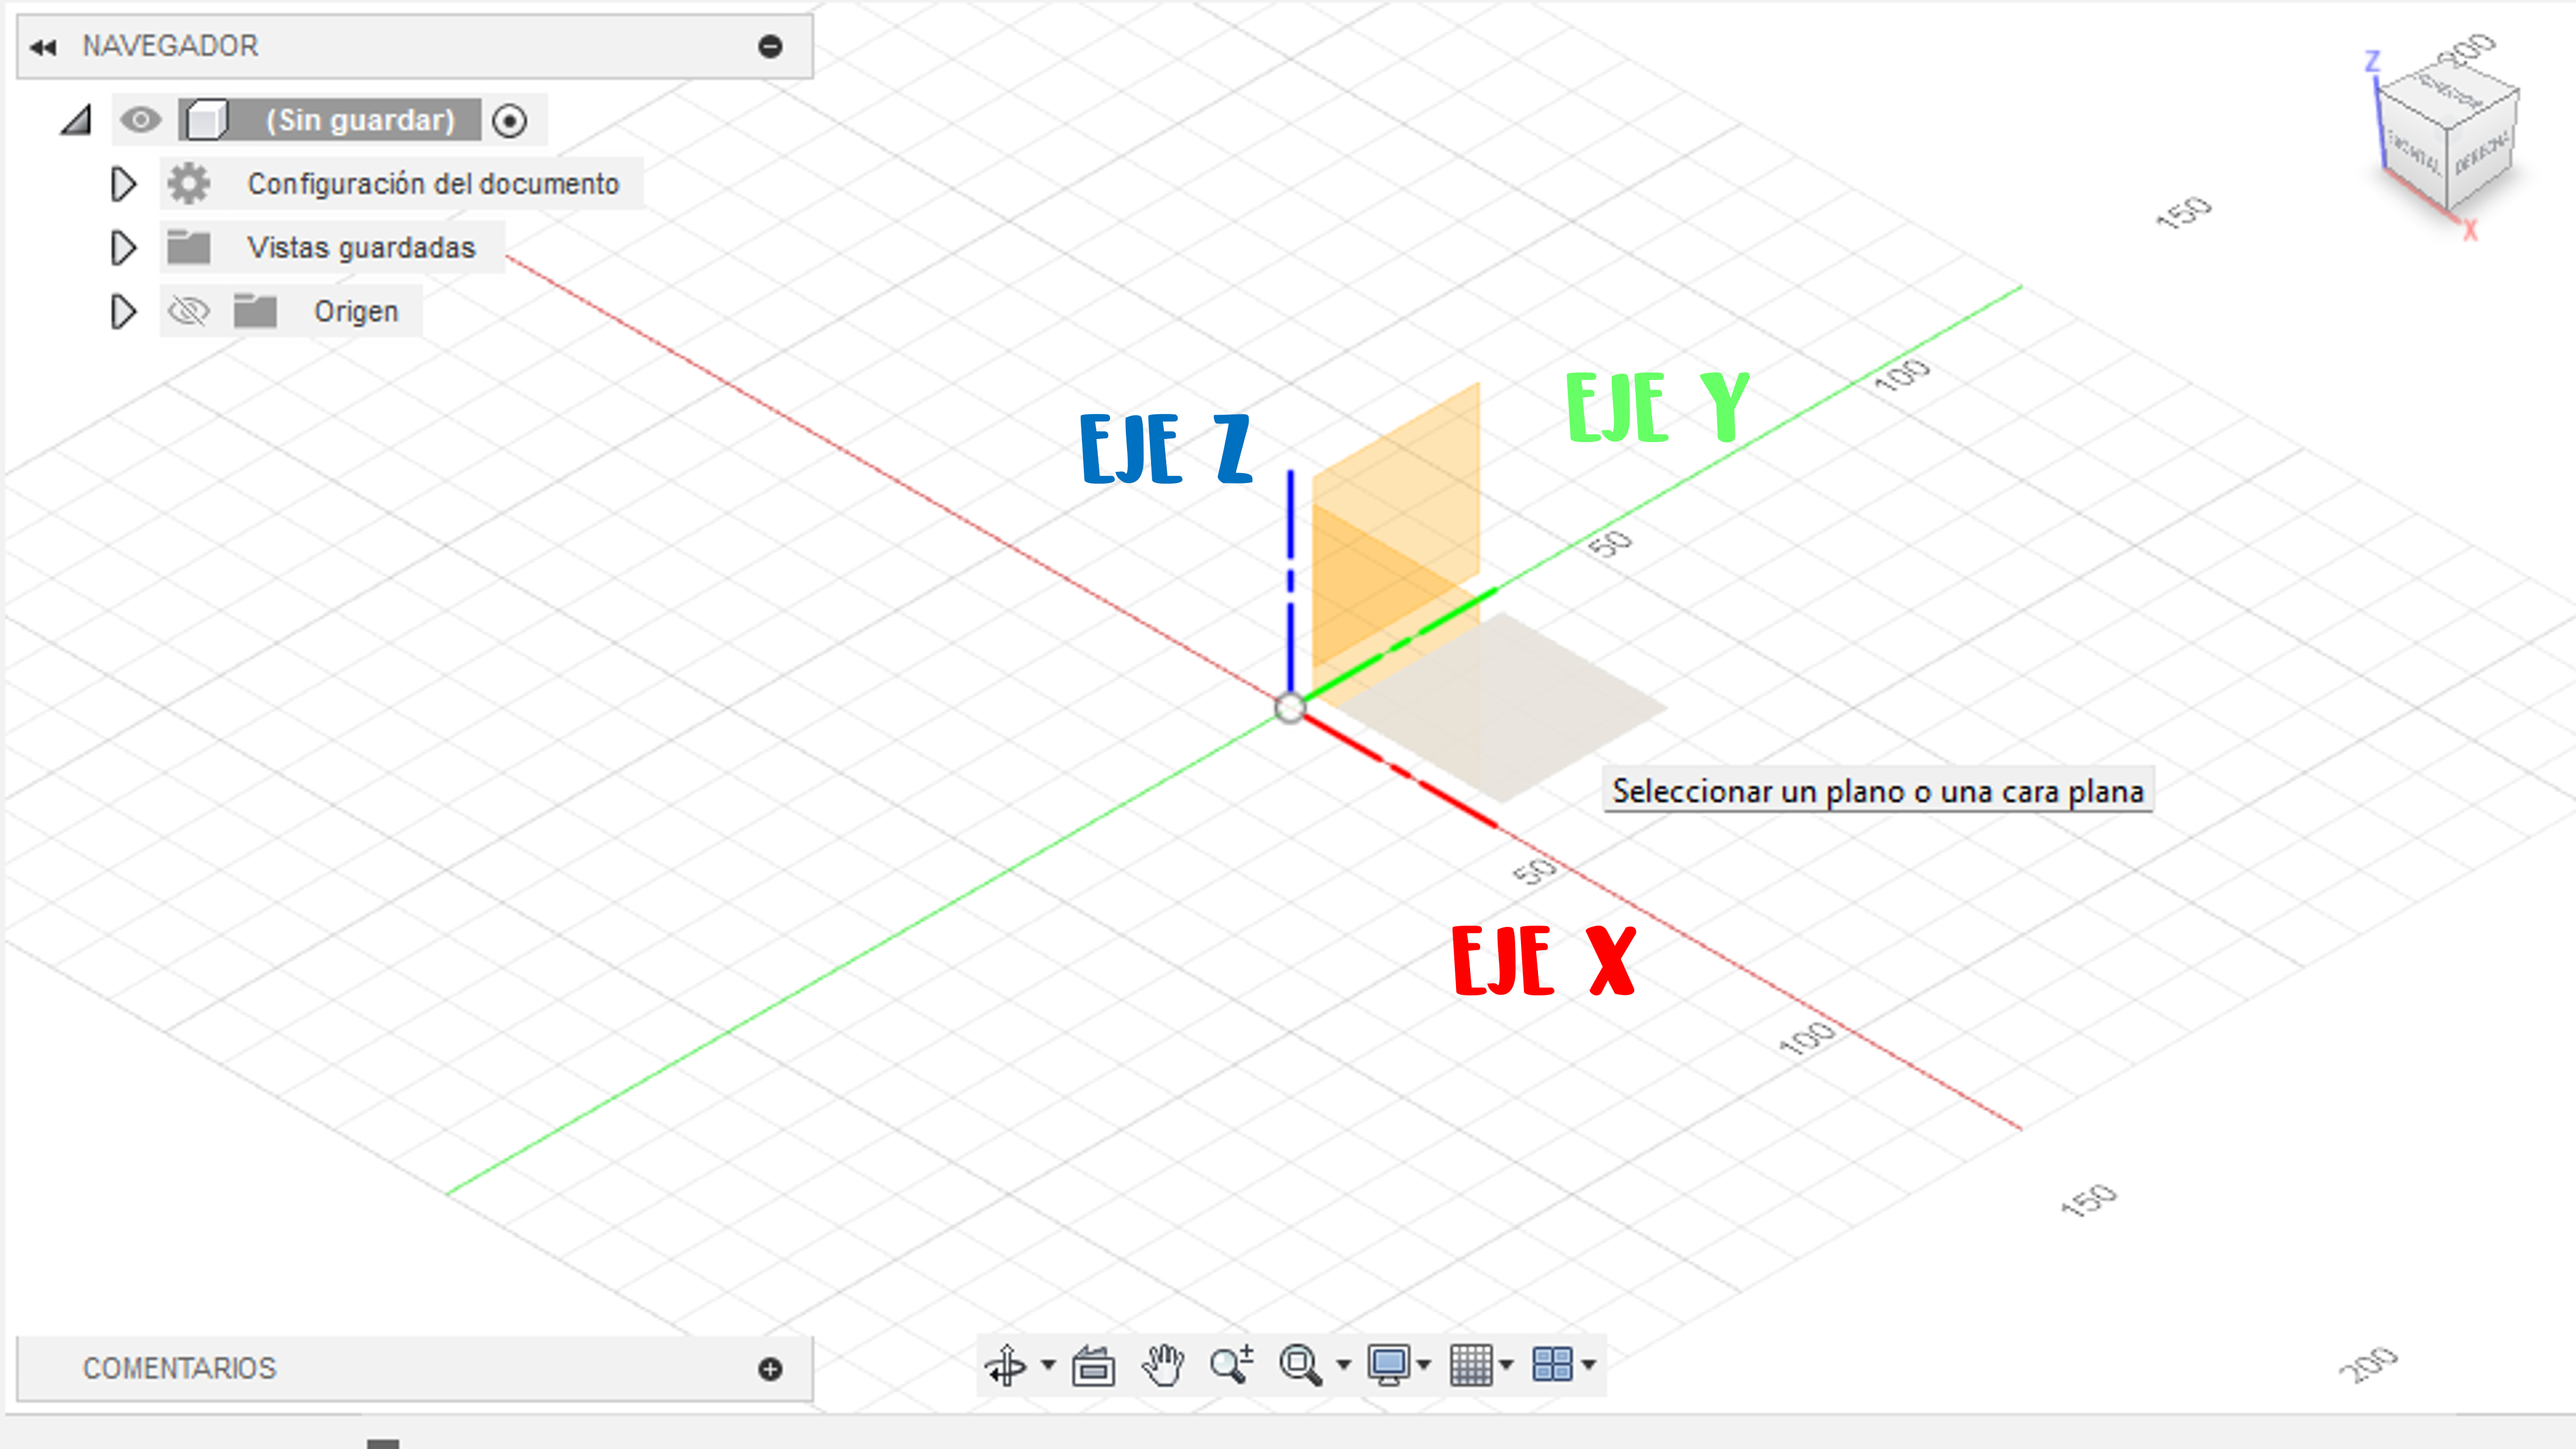2576x1449 pixels.
Task: Click the Viewports layout icon
Action: (x=1552, y=1365)
